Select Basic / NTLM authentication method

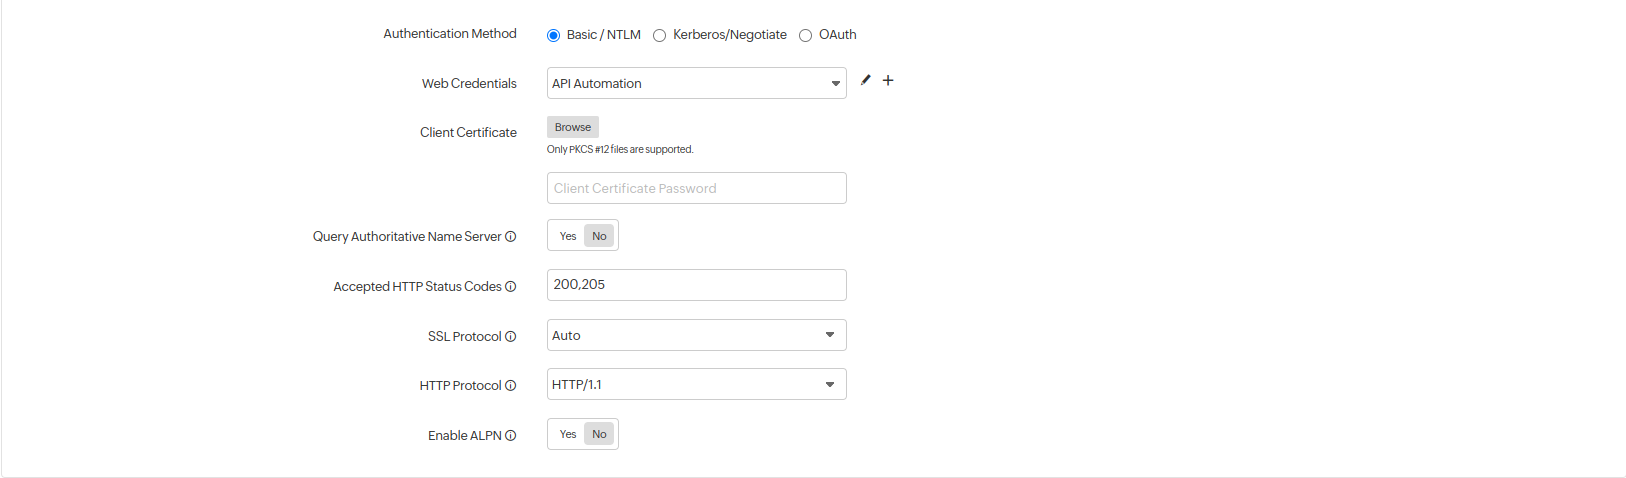click(x=554, y=35)
